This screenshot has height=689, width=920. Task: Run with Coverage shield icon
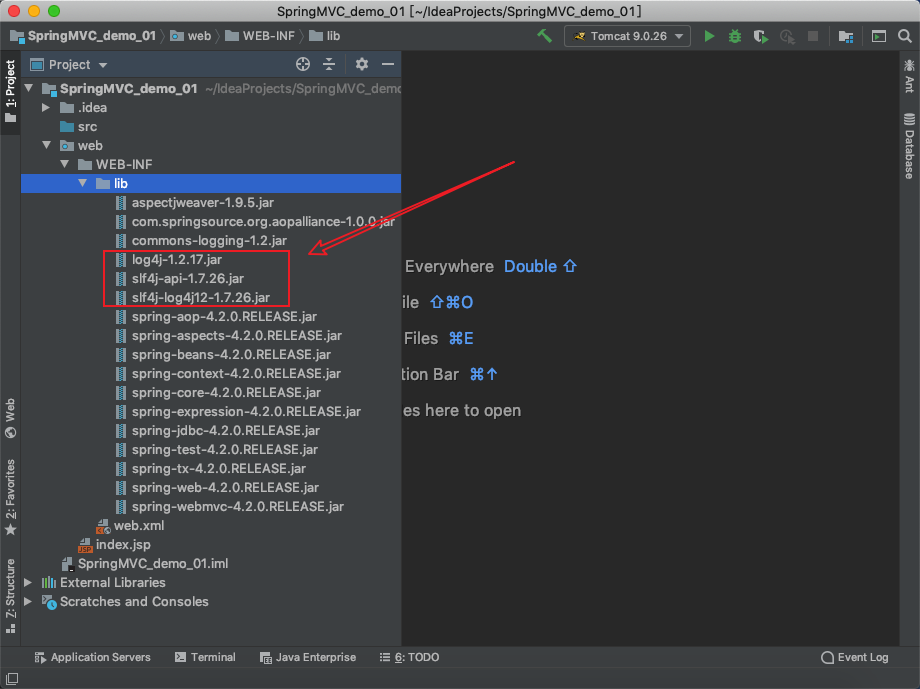tap(761, 36)
